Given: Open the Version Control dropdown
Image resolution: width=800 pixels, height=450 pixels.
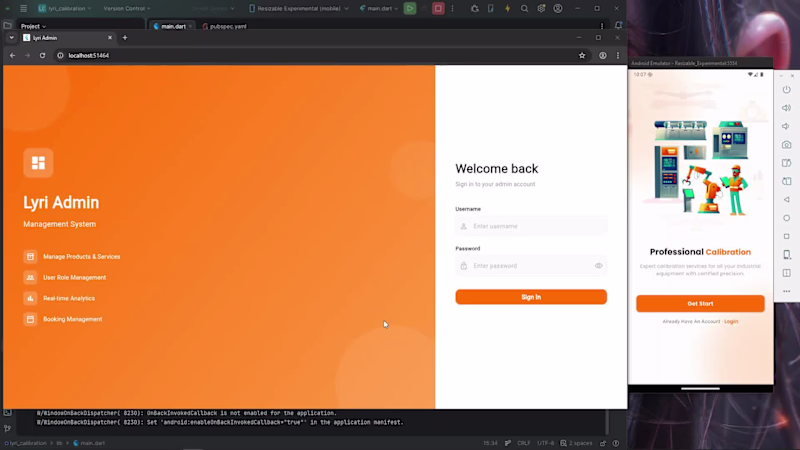Looking at the screenshot, I should pyautogui.click(x=127, y=8).
